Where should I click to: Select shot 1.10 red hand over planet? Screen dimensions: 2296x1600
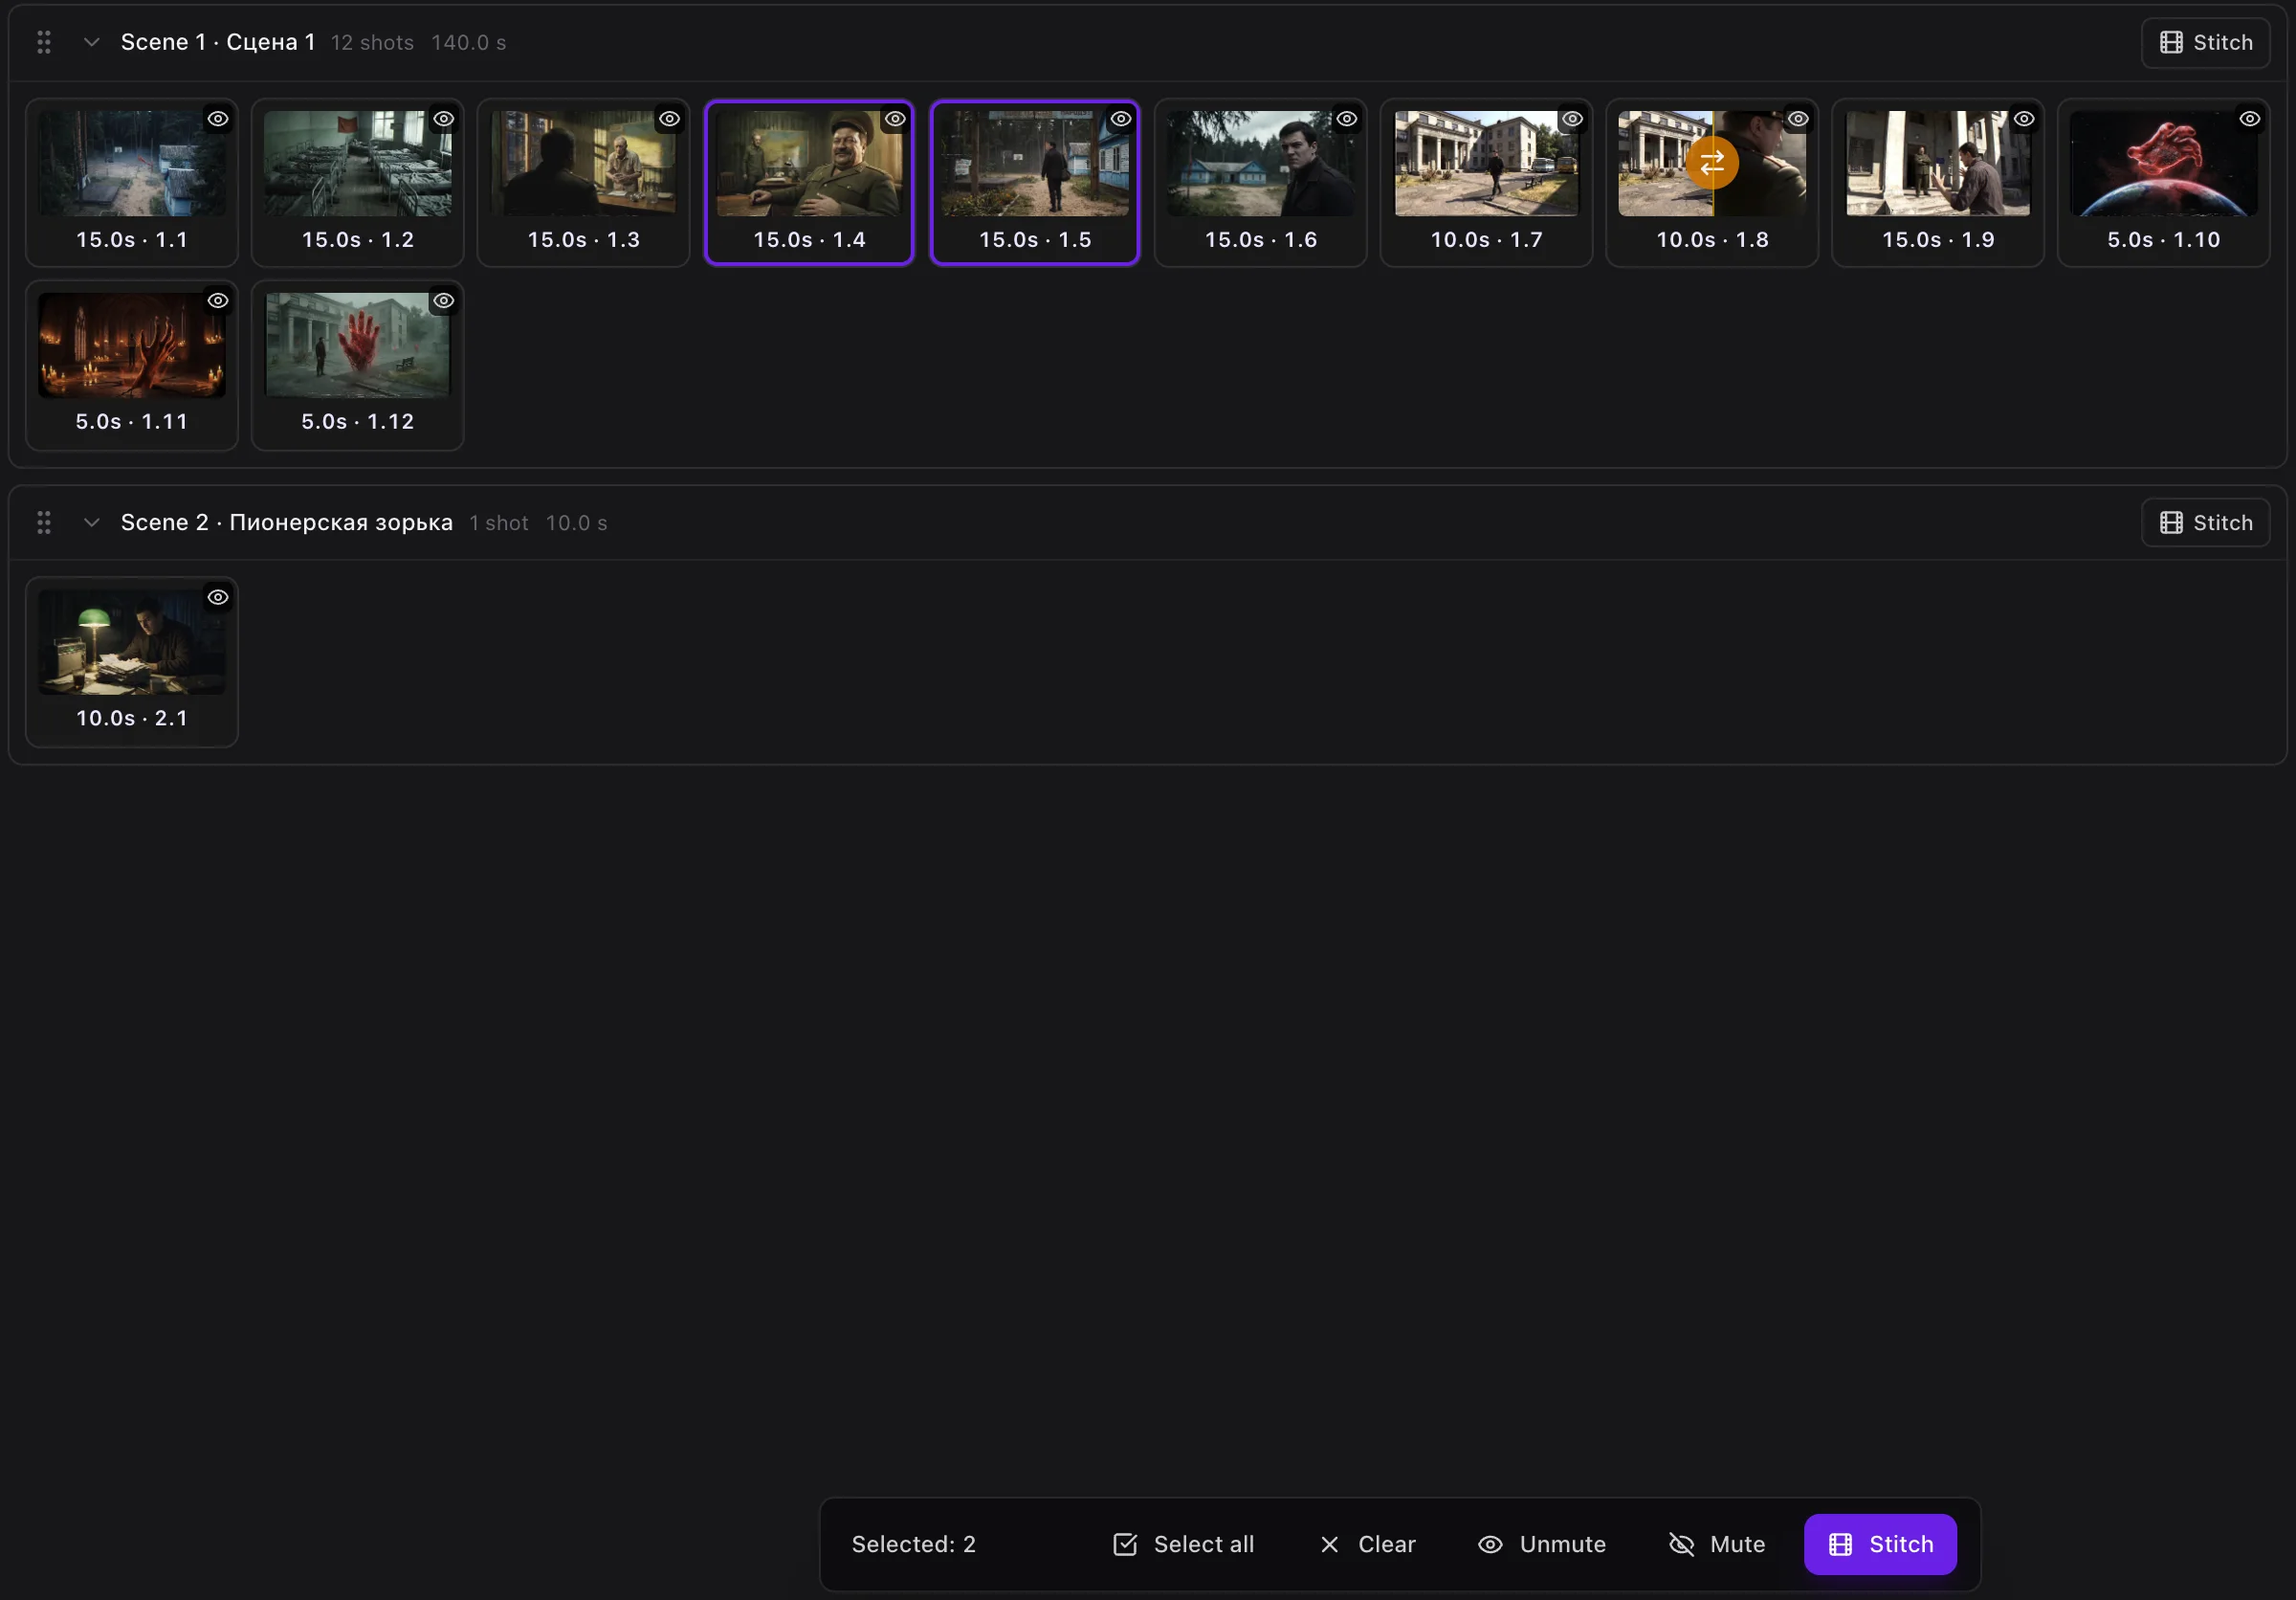[x=2164, y=163]
